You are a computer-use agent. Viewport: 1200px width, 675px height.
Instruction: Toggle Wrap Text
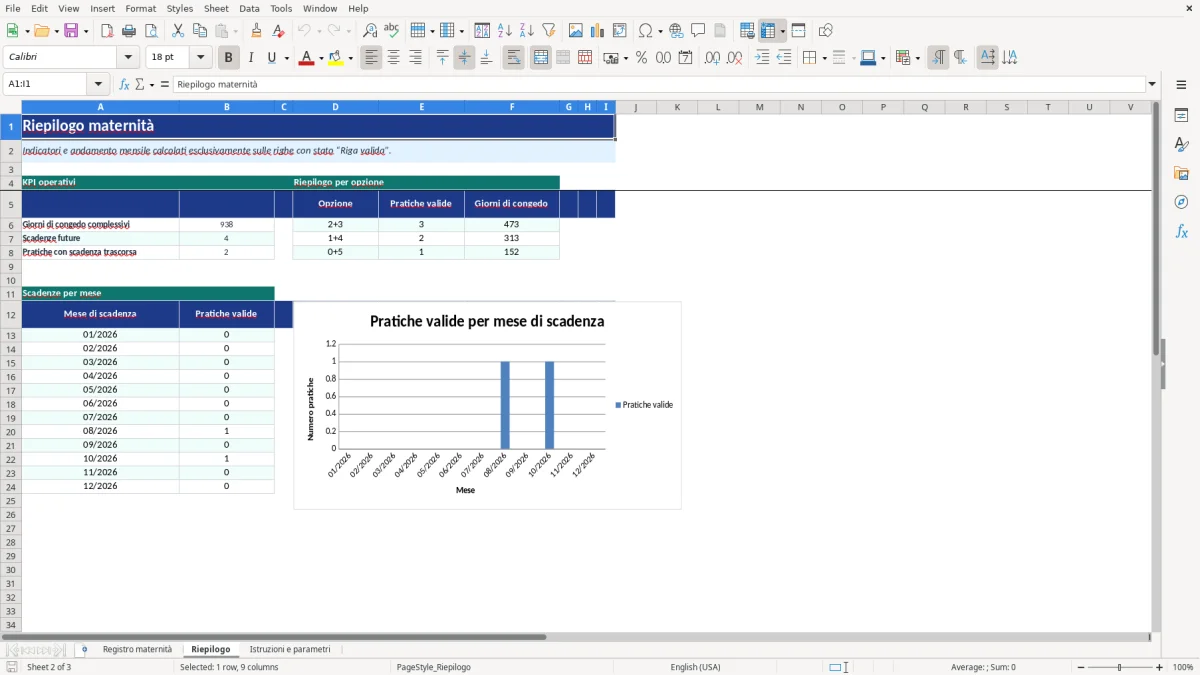pyautogui.click(x=514, y=58)
